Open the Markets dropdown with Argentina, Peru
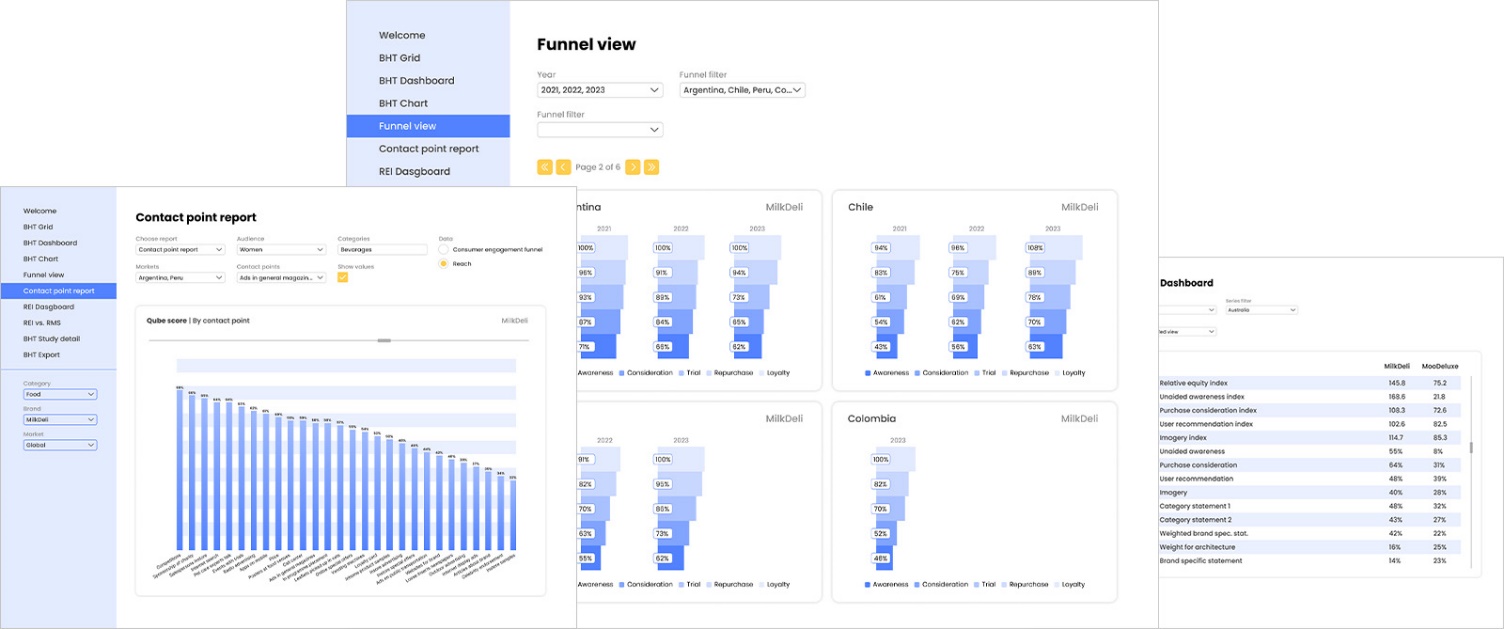Screen dimensions: 1504x629 tap(180, 277)
